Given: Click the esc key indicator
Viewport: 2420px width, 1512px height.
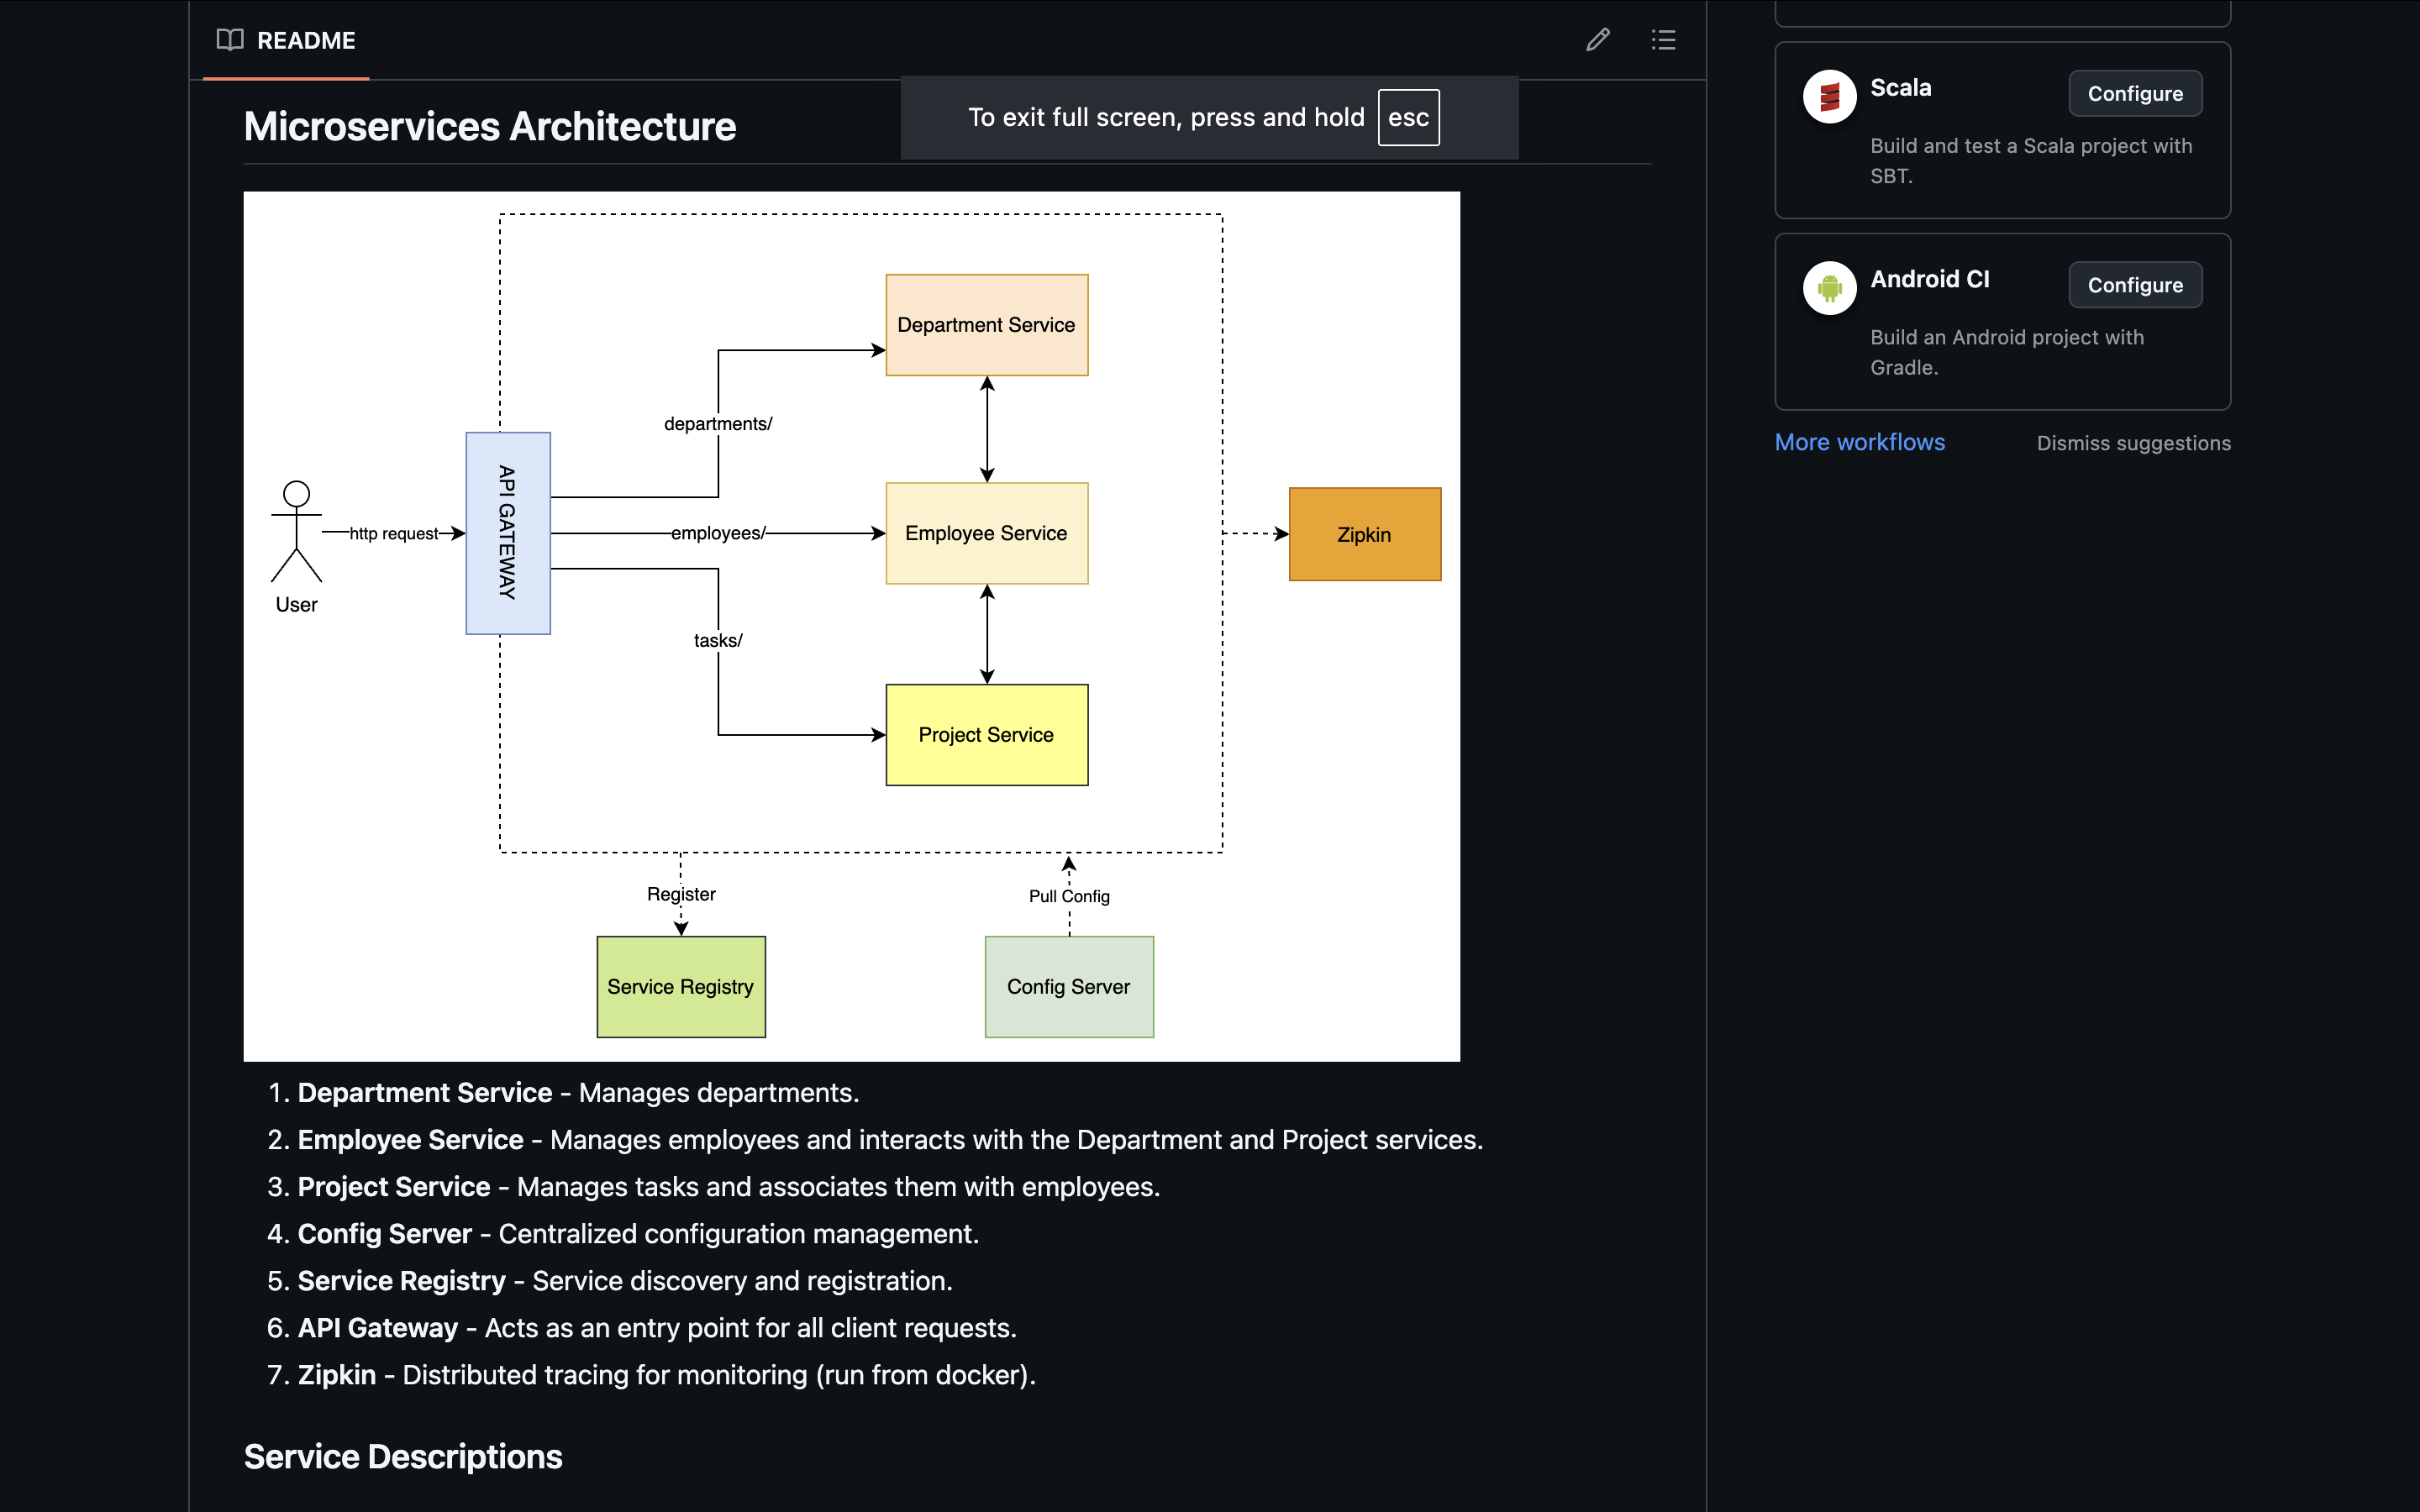Looking at the screenshot, I should pyautogui.click(x=1408, y=117).
